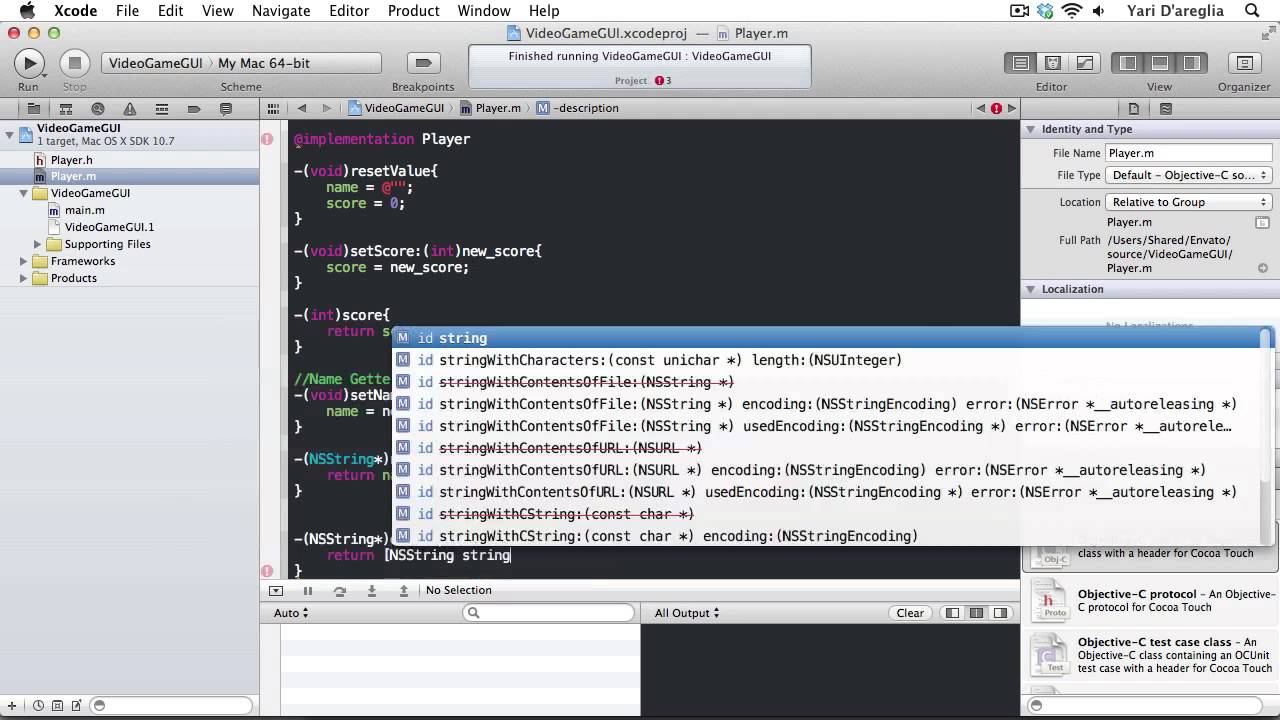Open the related files menu in jump bar
Viewport: 1280px width, 720px height.
click(273, 108)
